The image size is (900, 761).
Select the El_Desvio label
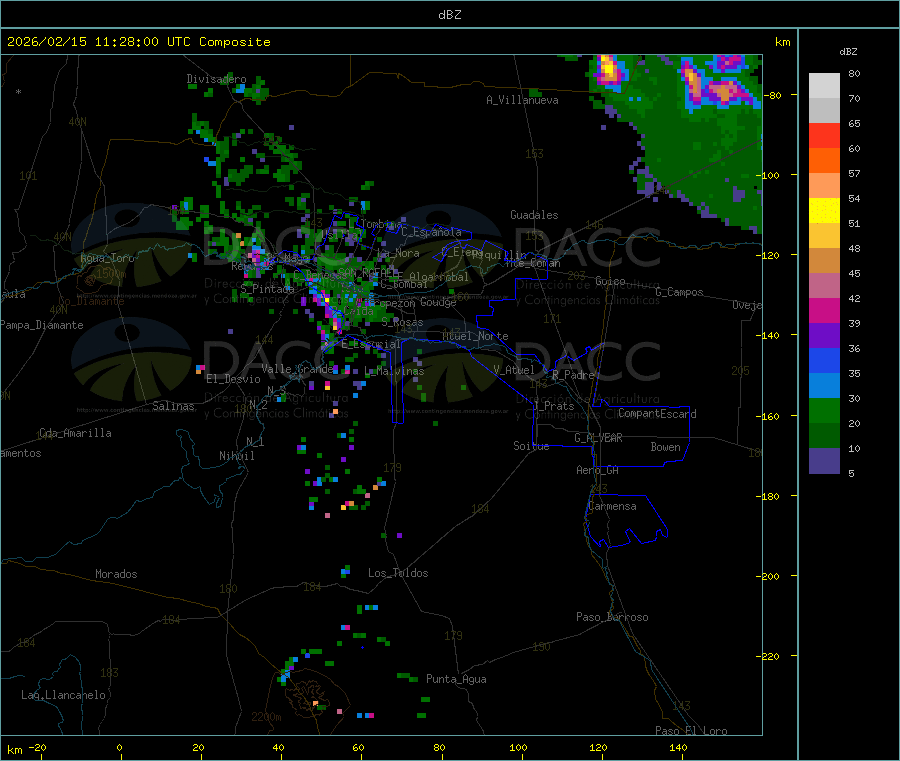coord(234,379)
